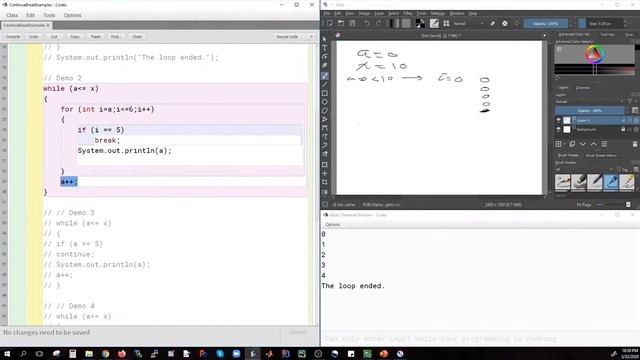
Task: Toggle preserve alpha icon in Krita toolbar
Action: tap(505, 24)
